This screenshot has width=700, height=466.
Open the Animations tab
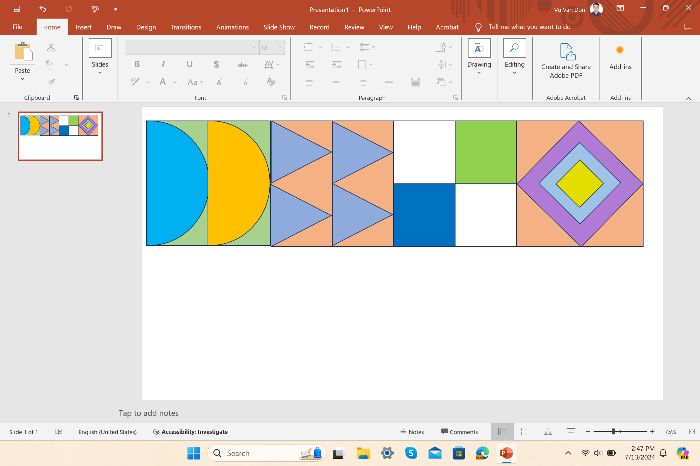232,27
